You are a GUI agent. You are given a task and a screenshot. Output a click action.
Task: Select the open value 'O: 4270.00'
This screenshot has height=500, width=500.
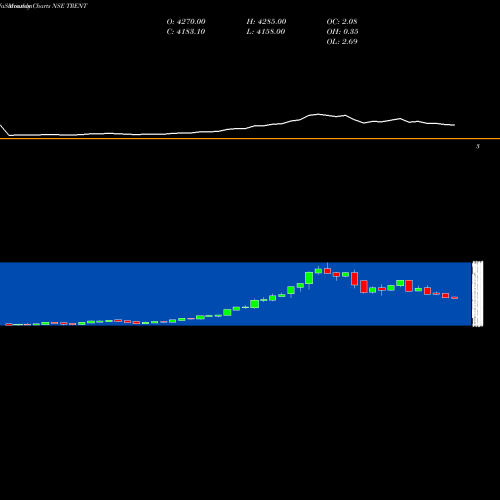[186, 22]
